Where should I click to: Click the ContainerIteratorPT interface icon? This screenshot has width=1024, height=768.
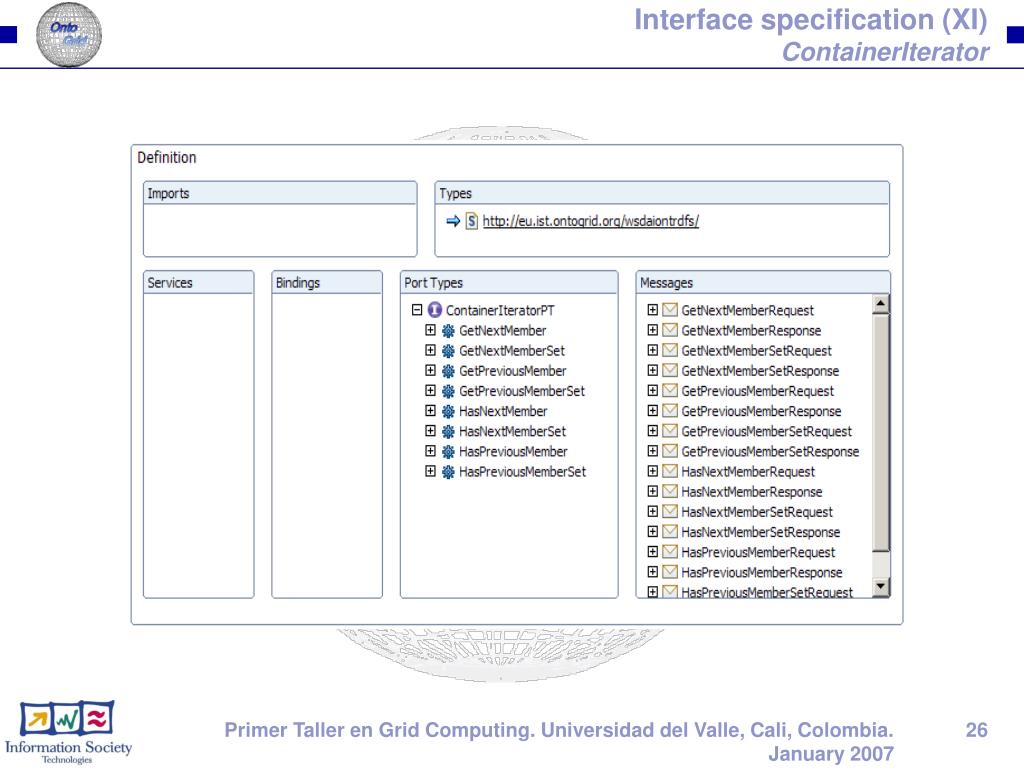435,310
